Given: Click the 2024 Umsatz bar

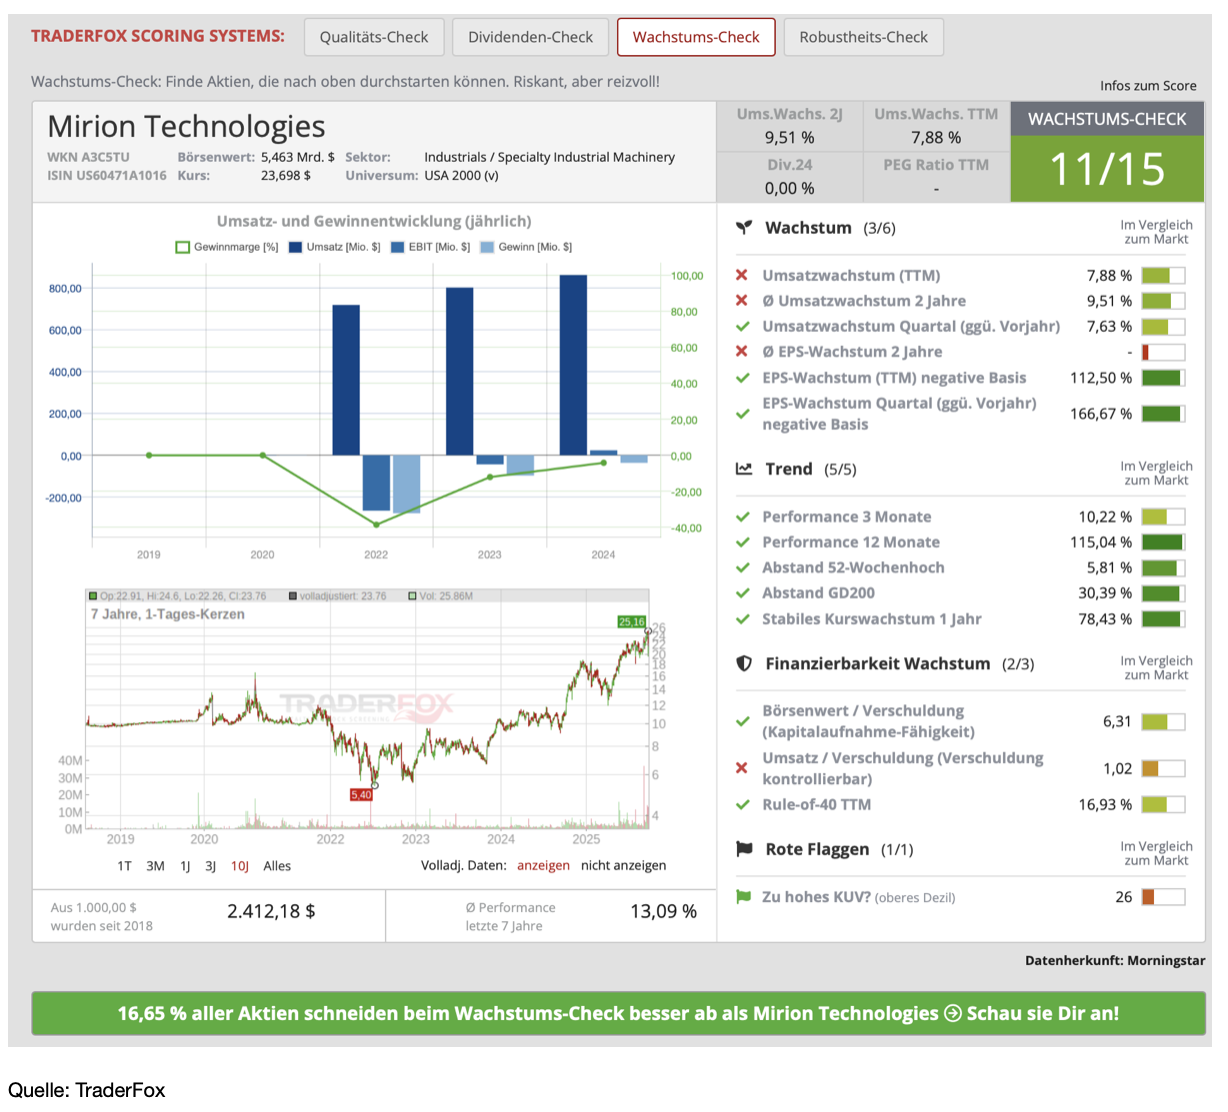Looking at the screenshot, I should coord(573,365).
